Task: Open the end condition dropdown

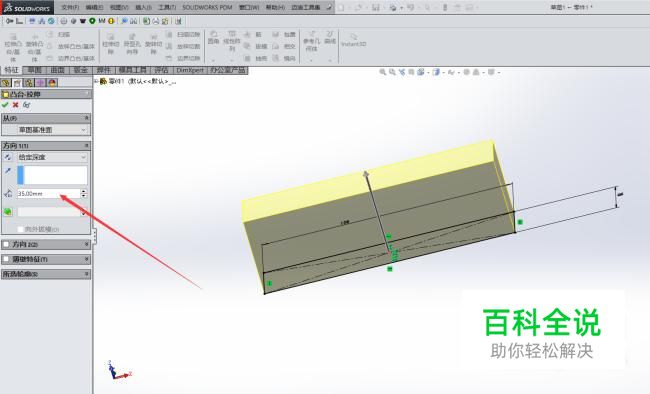Action: pos(52,157)
